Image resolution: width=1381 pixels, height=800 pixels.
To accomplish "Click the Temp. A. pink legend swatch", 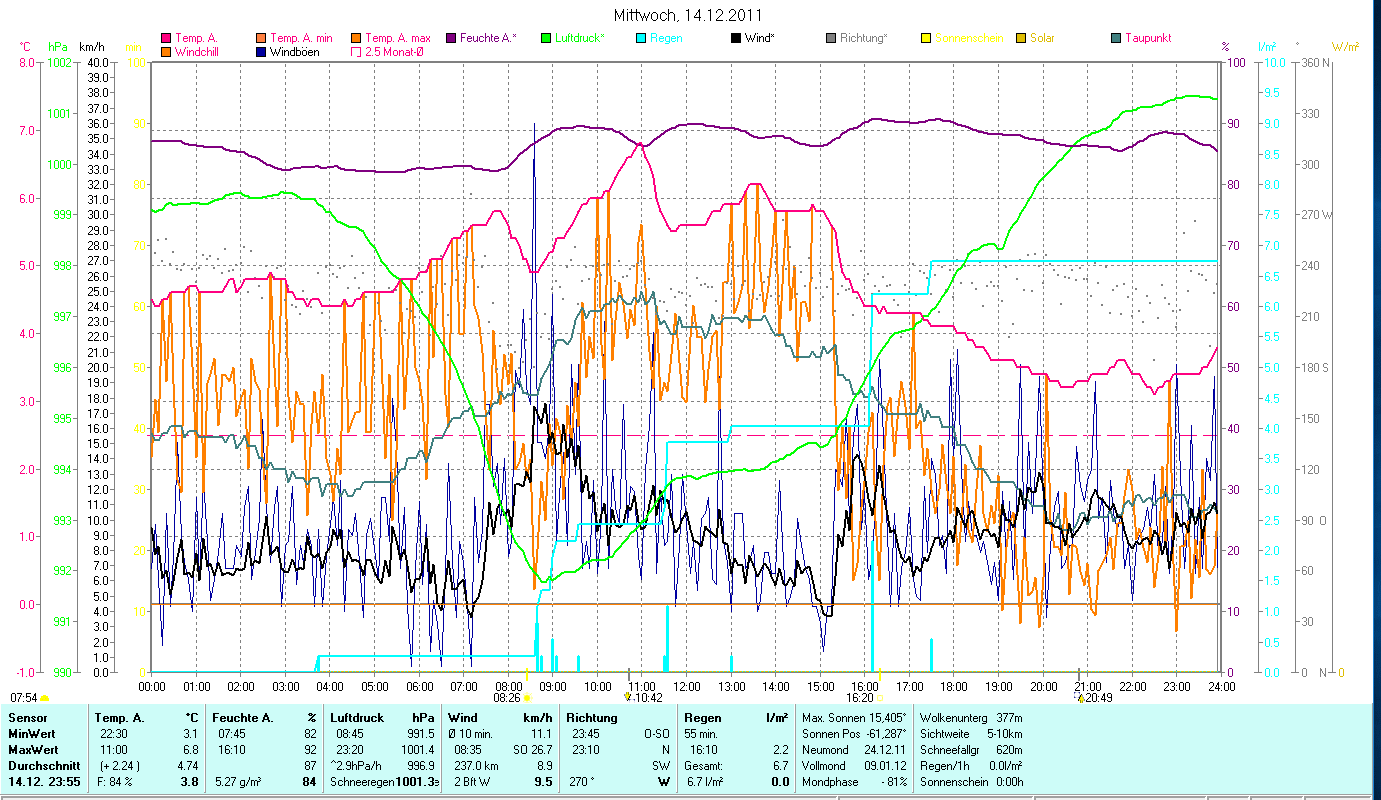I will [166, 38].
